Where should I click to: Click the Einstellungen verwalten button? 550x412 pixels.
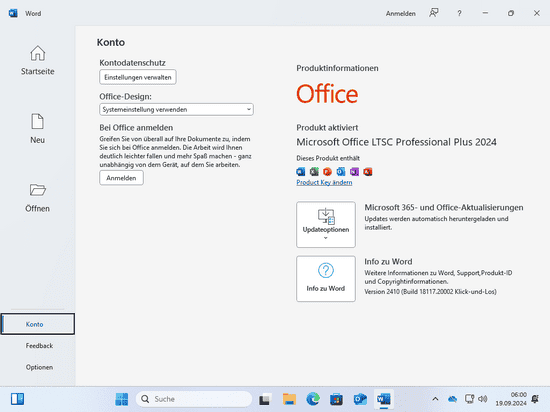tap(138, 77)
